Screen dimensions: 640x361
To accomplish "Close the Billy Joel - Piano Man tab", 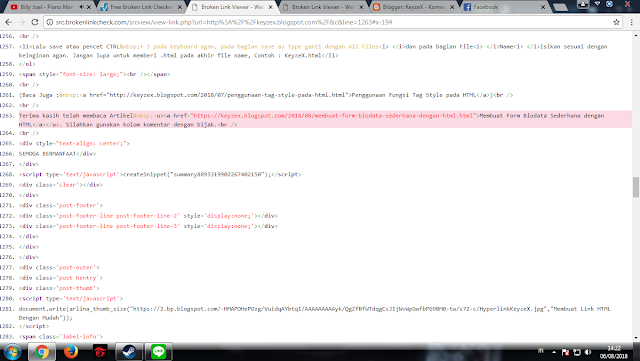I will [89, 7].
